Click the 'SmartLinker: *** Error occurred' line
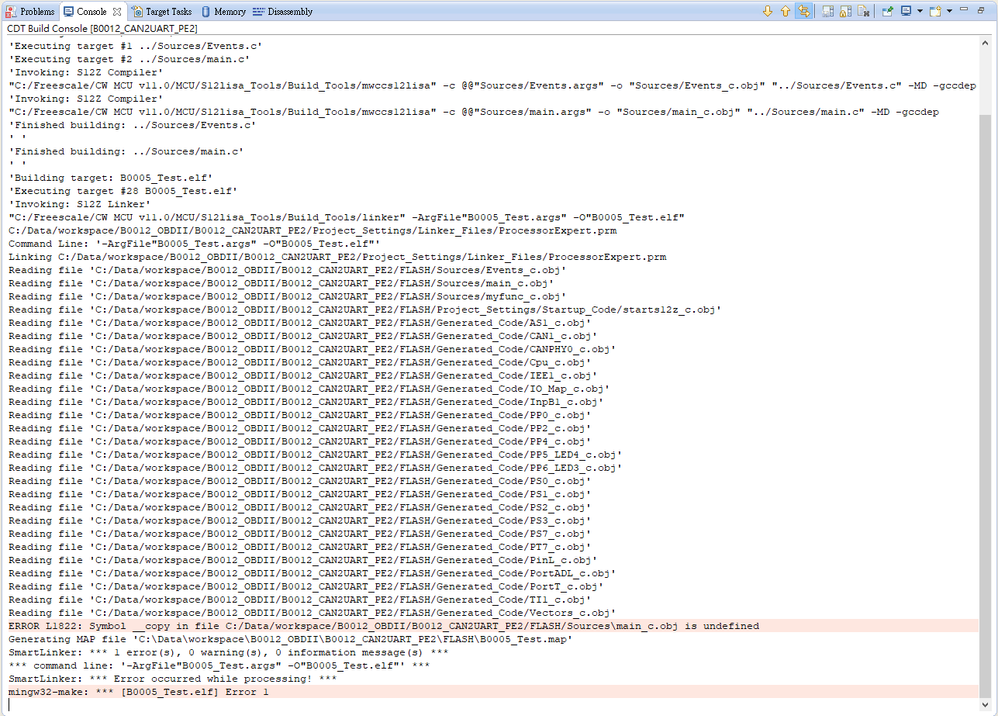Screen dimensions: 998x716 coord(172,679)
